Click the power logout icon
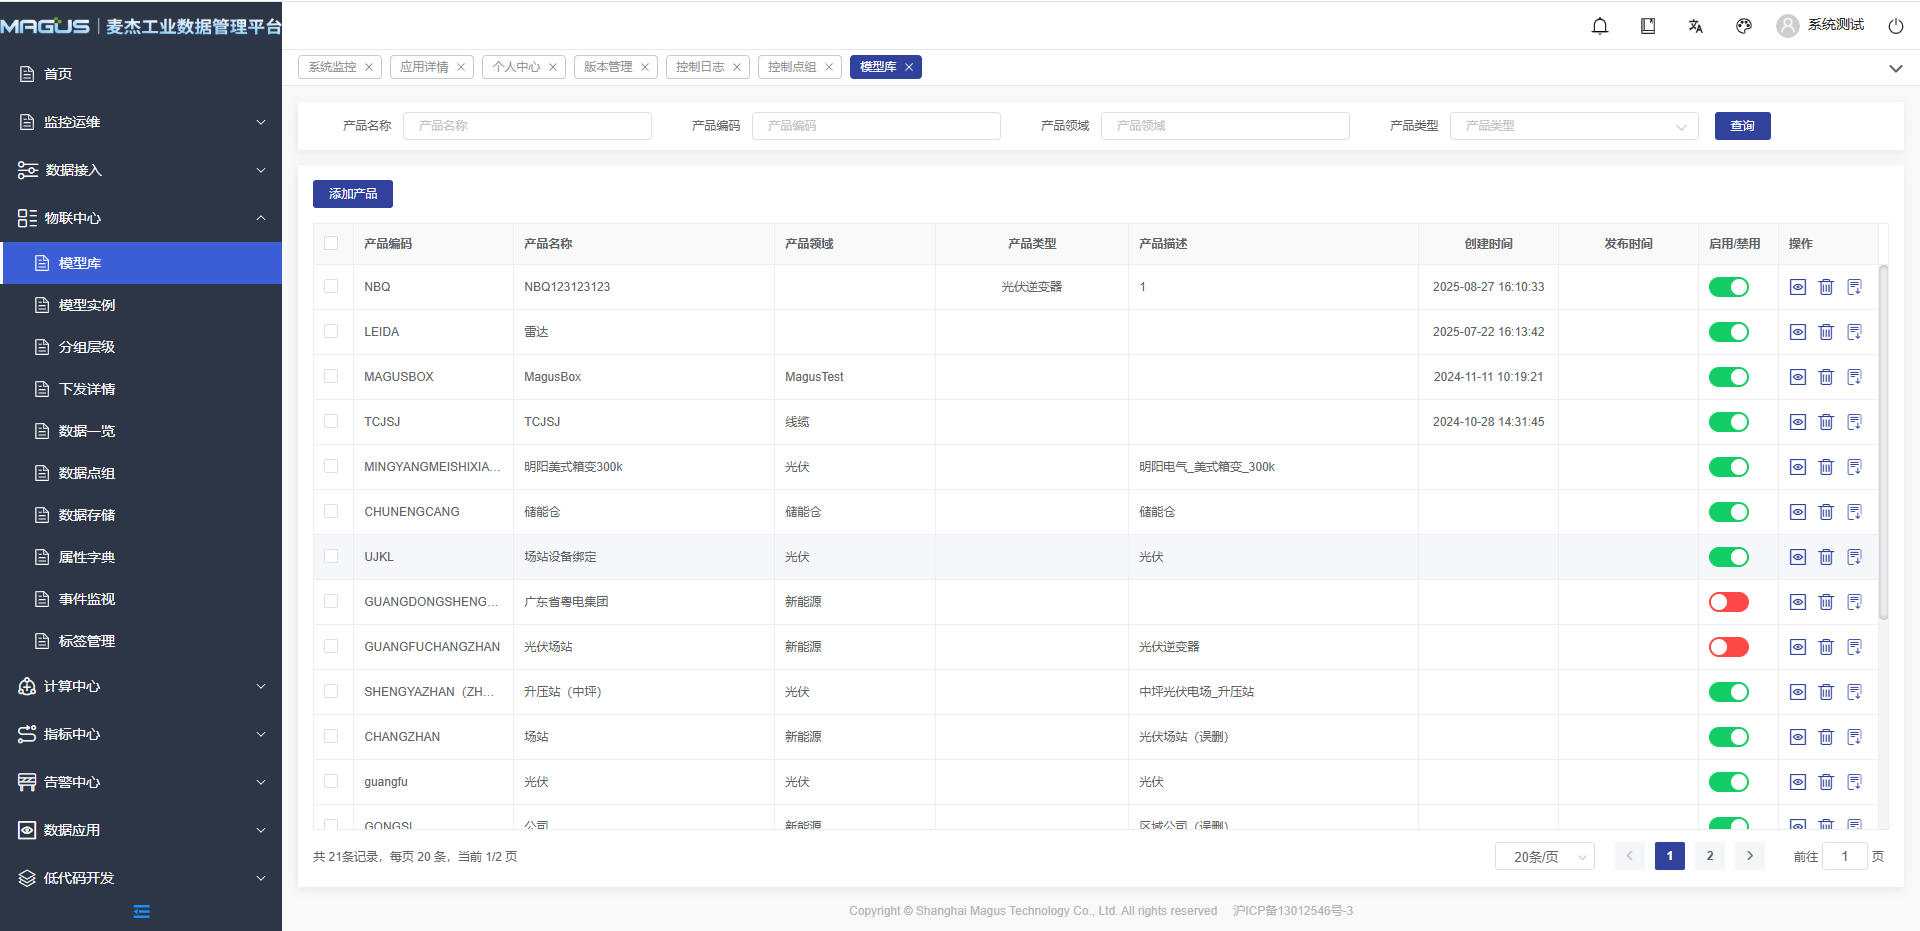The height and width of the screenshot is (931, 1920). [1895, 26]
